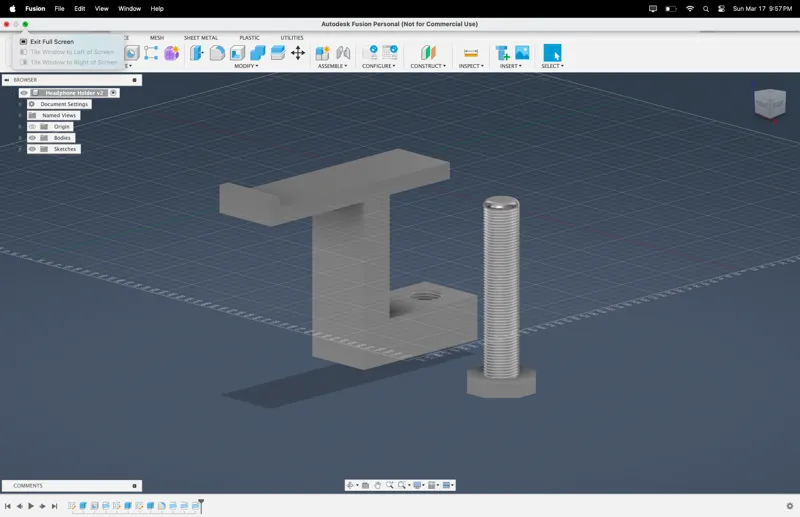Open the INSPECT dropdown

point(471,66)
